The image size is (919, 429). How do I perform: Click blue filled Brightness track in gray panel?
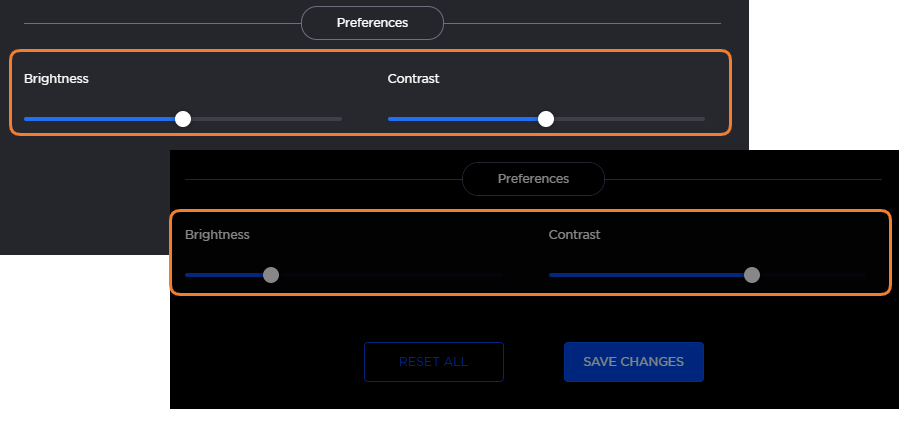tap(98, 119)
